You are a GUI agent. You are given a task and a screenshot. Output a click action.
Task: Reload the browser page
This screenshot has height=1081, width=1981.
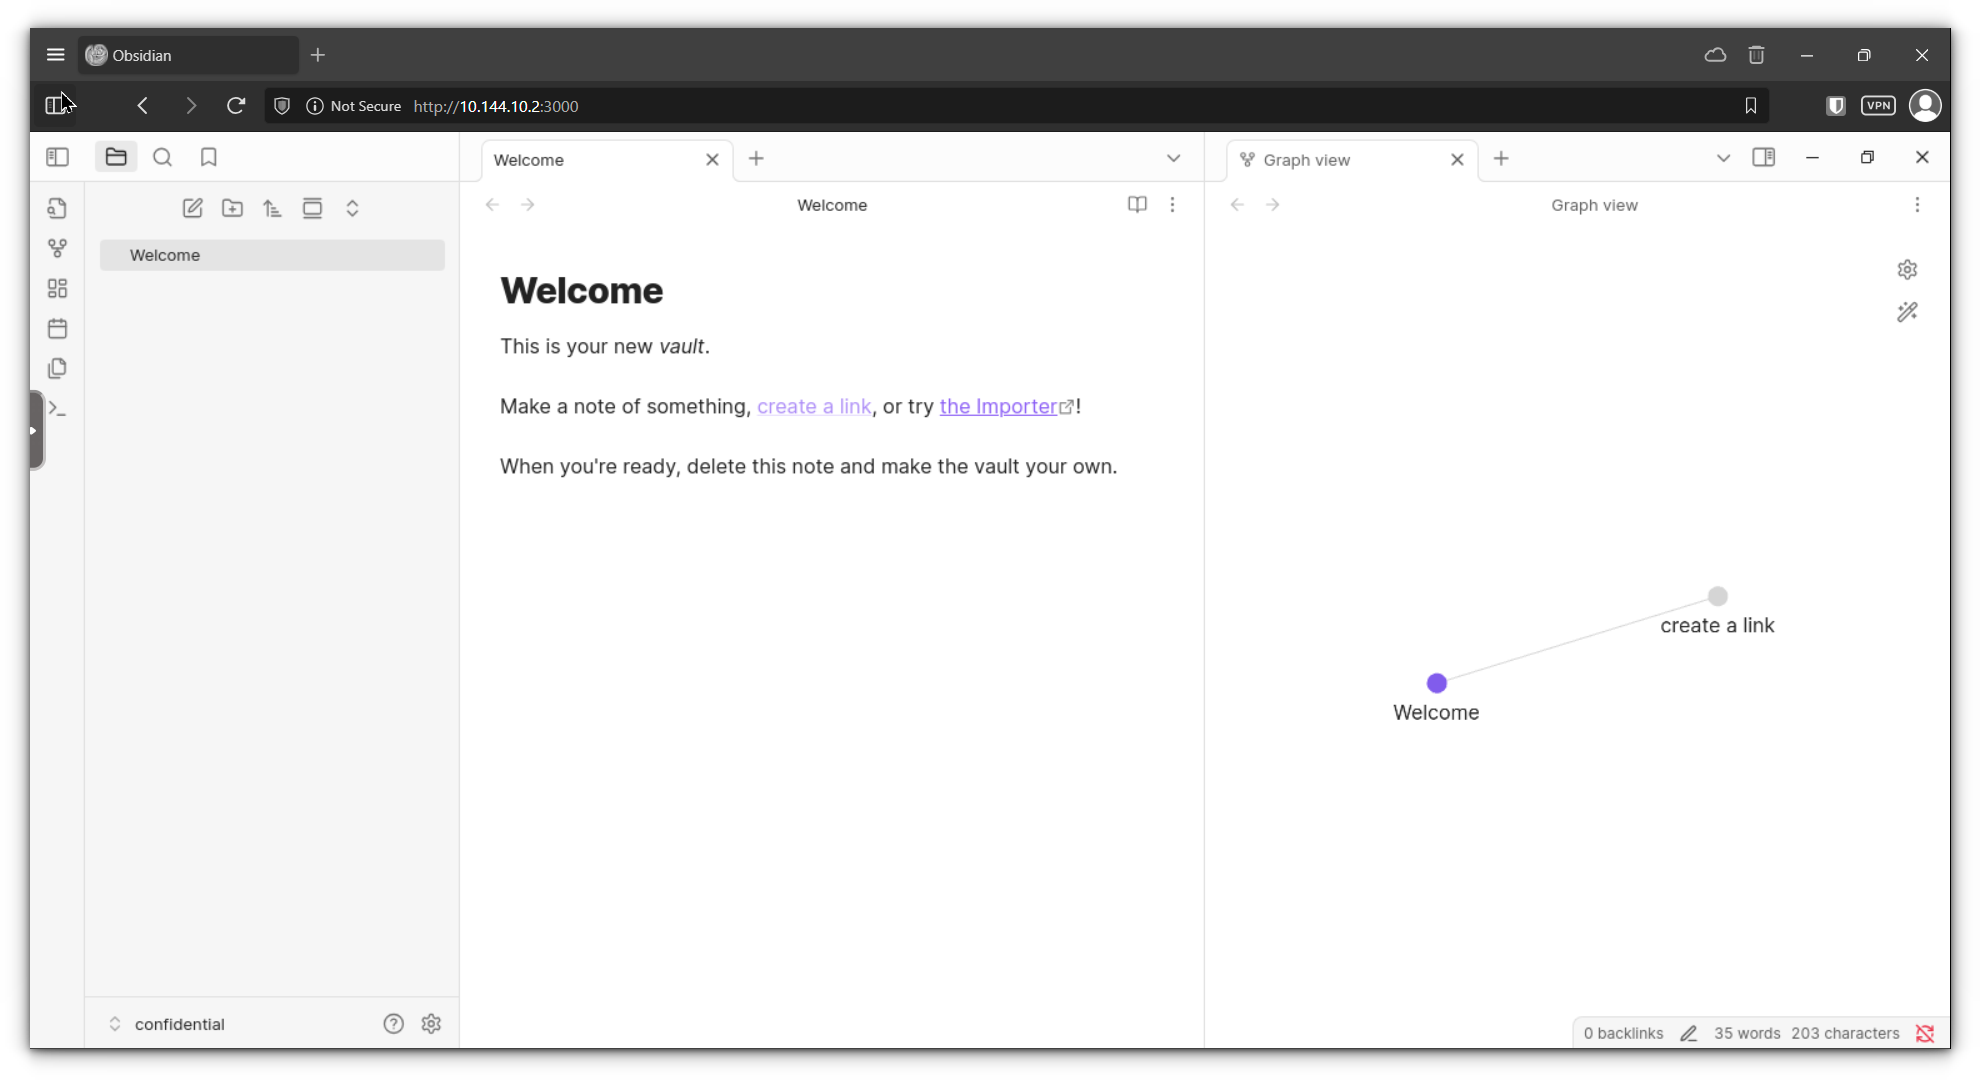coord(236,106)
